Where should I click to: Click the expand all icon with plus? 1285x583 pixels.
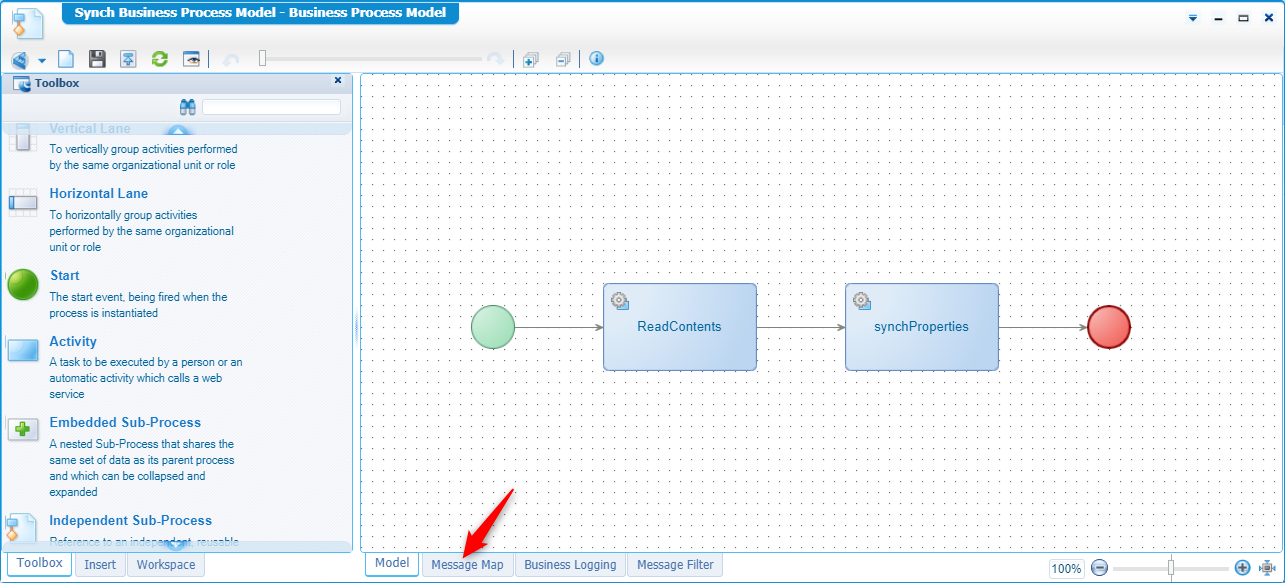pos(531,59)
